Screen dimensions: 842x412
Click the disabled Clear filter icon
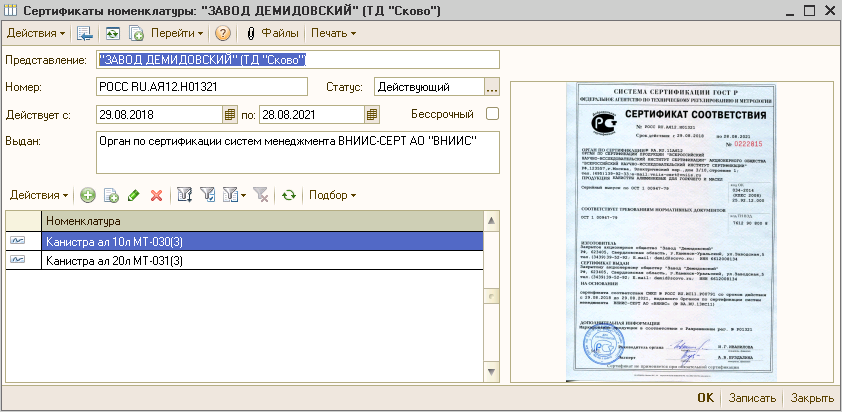[260, 195]
